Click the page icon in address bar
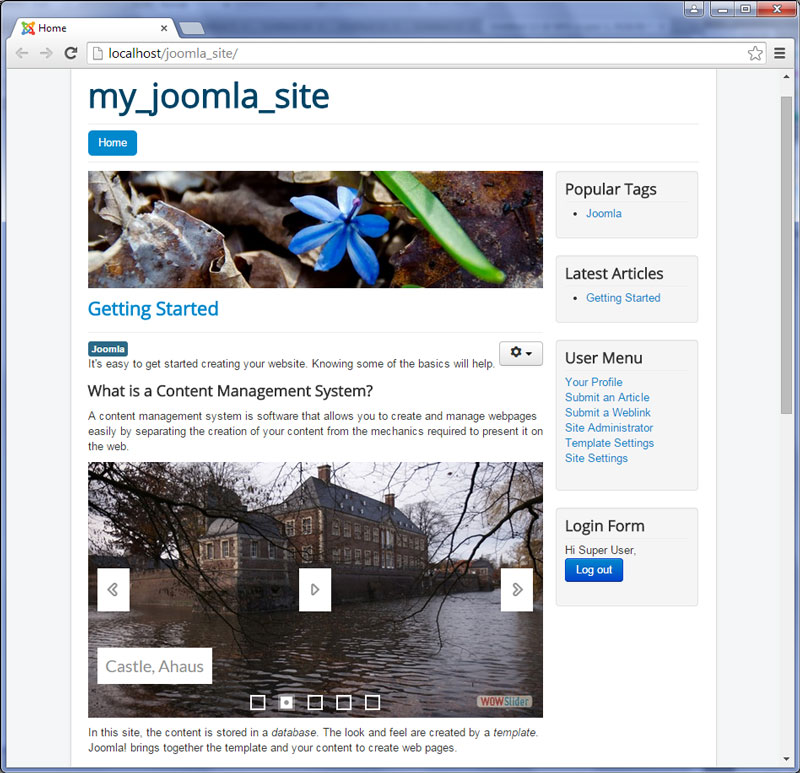The height and width of the screenshot is (773, 800). point(98,53)
